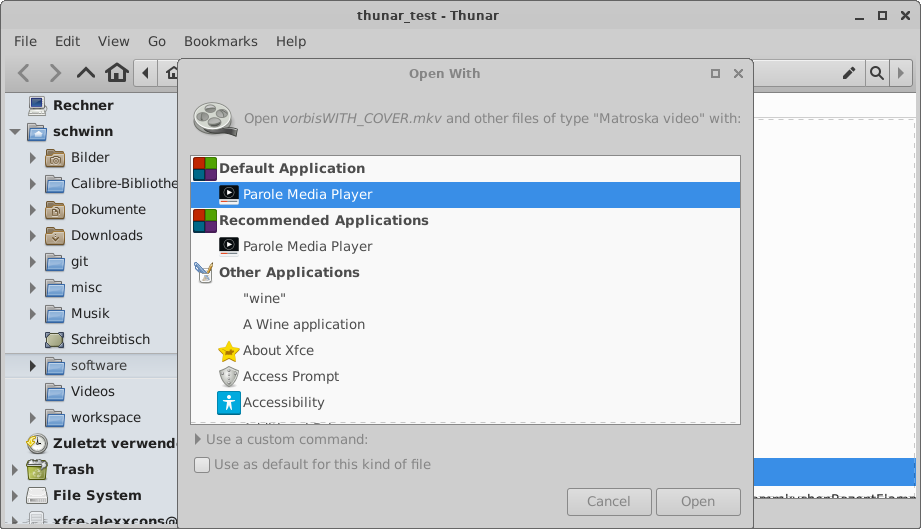The width and height of the screenshot is (921, 529).
Task: Click the Open button
Action: 698,501
